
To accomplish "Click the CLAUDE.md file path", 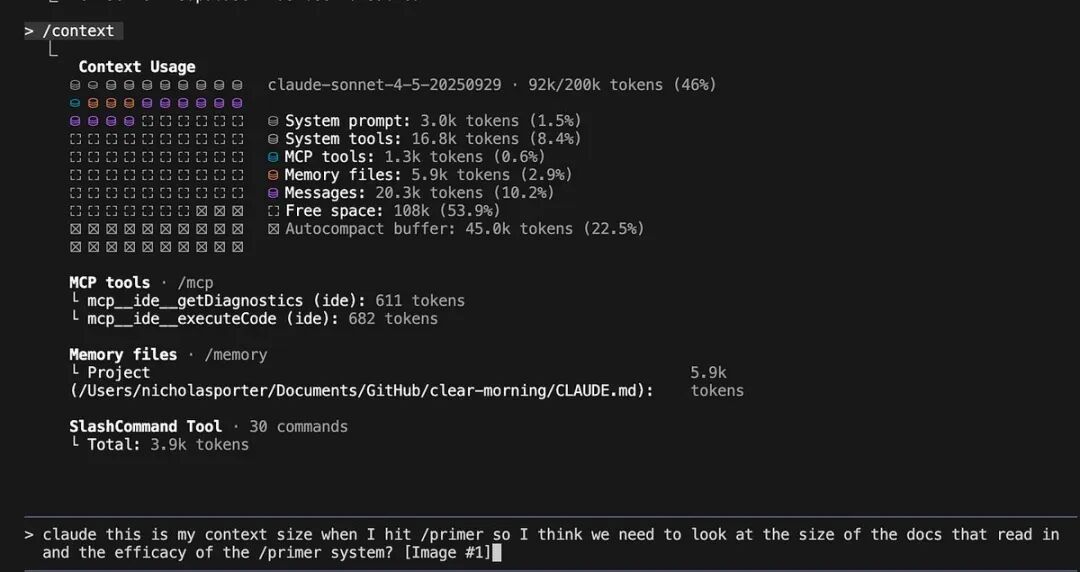I will coord(362,391).
